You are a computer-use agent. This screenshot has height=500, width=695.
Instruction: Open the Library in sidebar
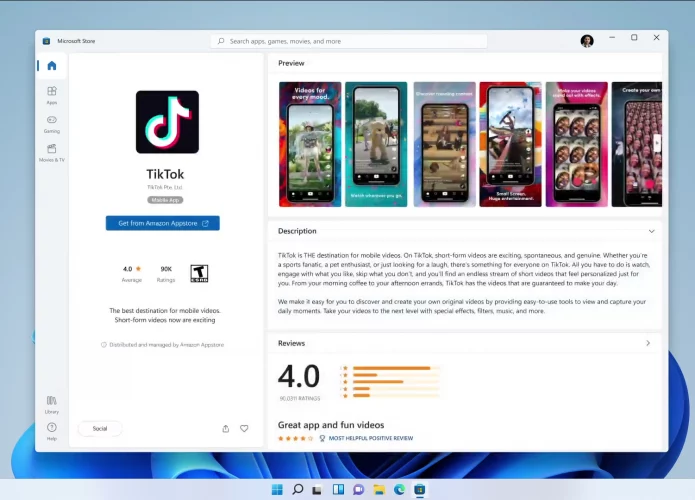[52, 405]
